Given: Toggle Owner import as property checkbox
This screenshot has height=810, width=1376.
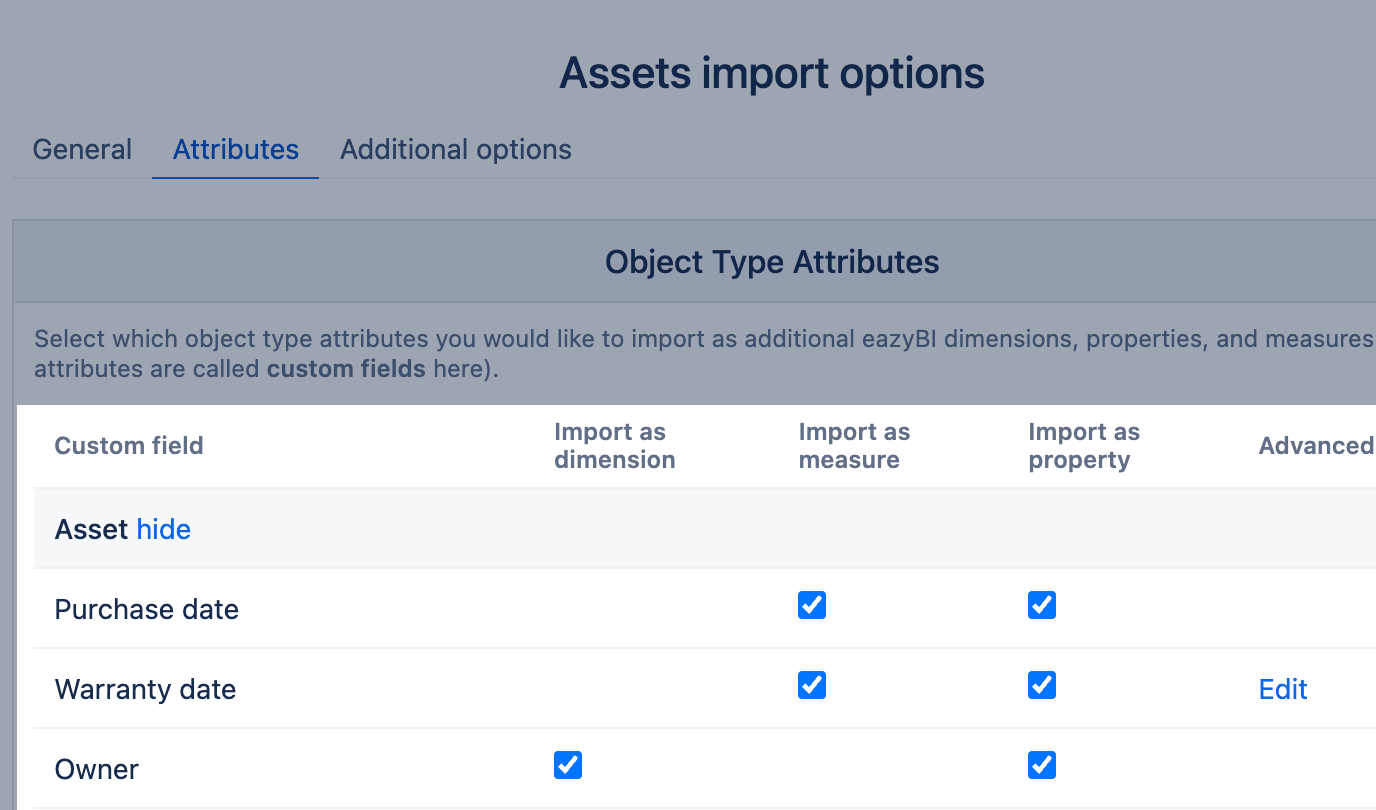Looking at the screenshot, I should [x=1042, y=766].
